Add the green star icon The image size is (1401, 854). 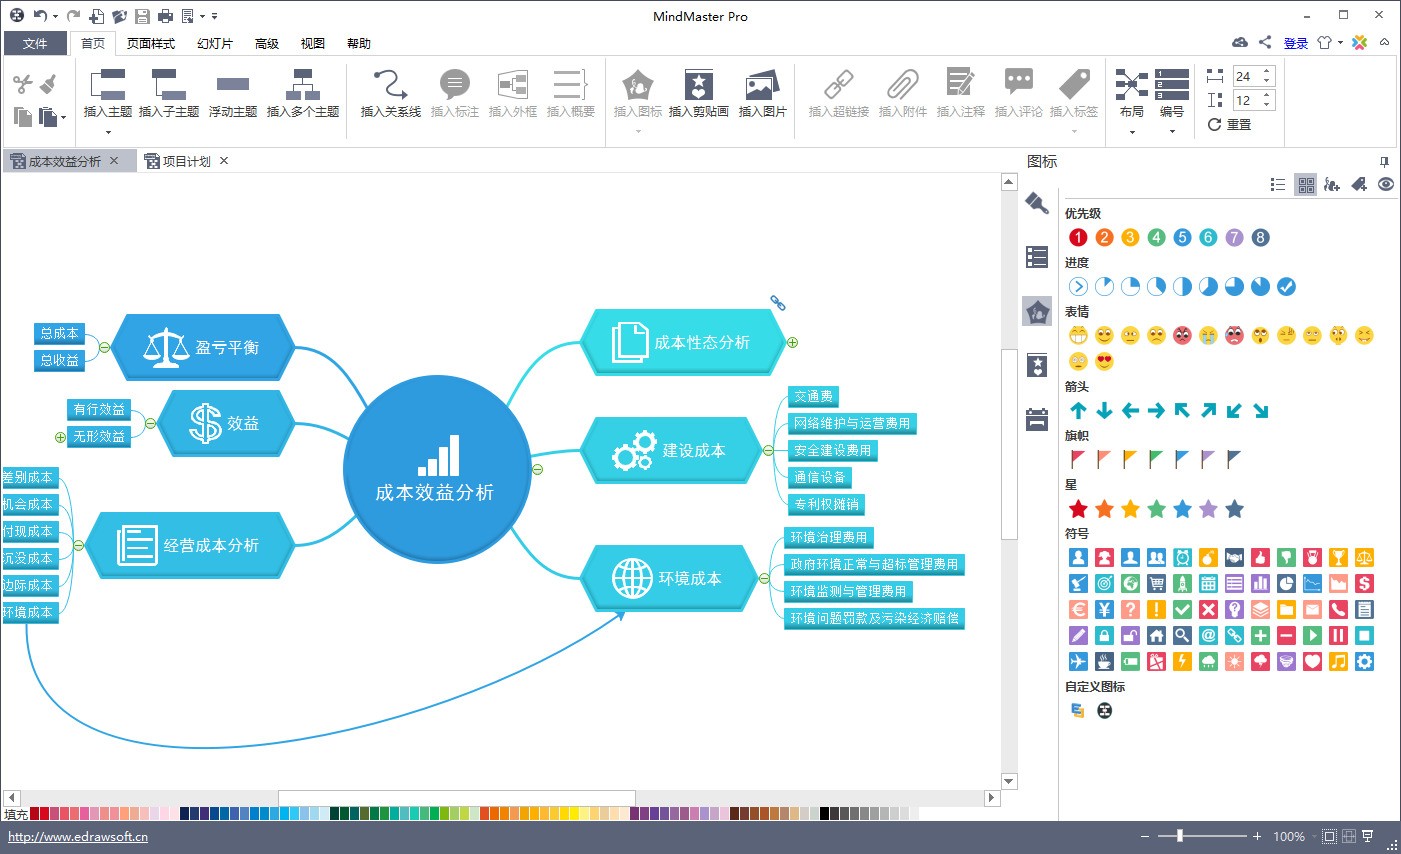(1156, 509)
